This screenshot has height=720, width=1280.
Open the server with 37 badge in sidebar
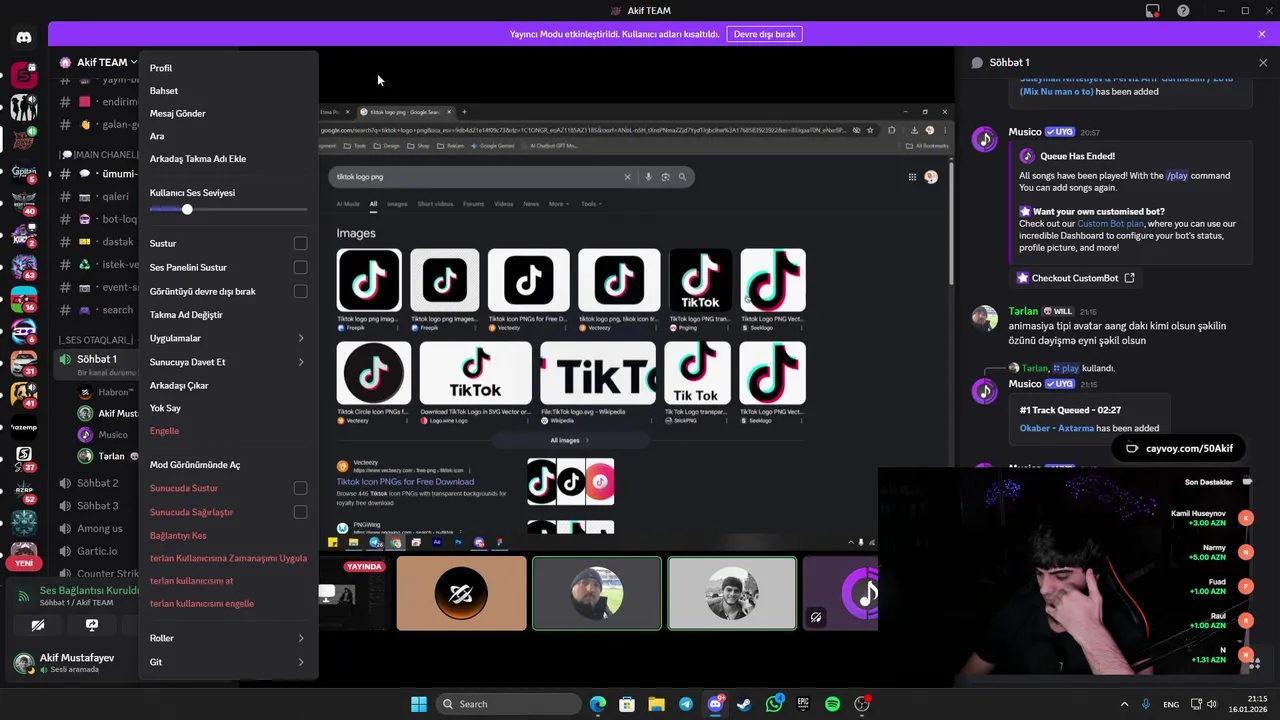click(x=24, y=457)
